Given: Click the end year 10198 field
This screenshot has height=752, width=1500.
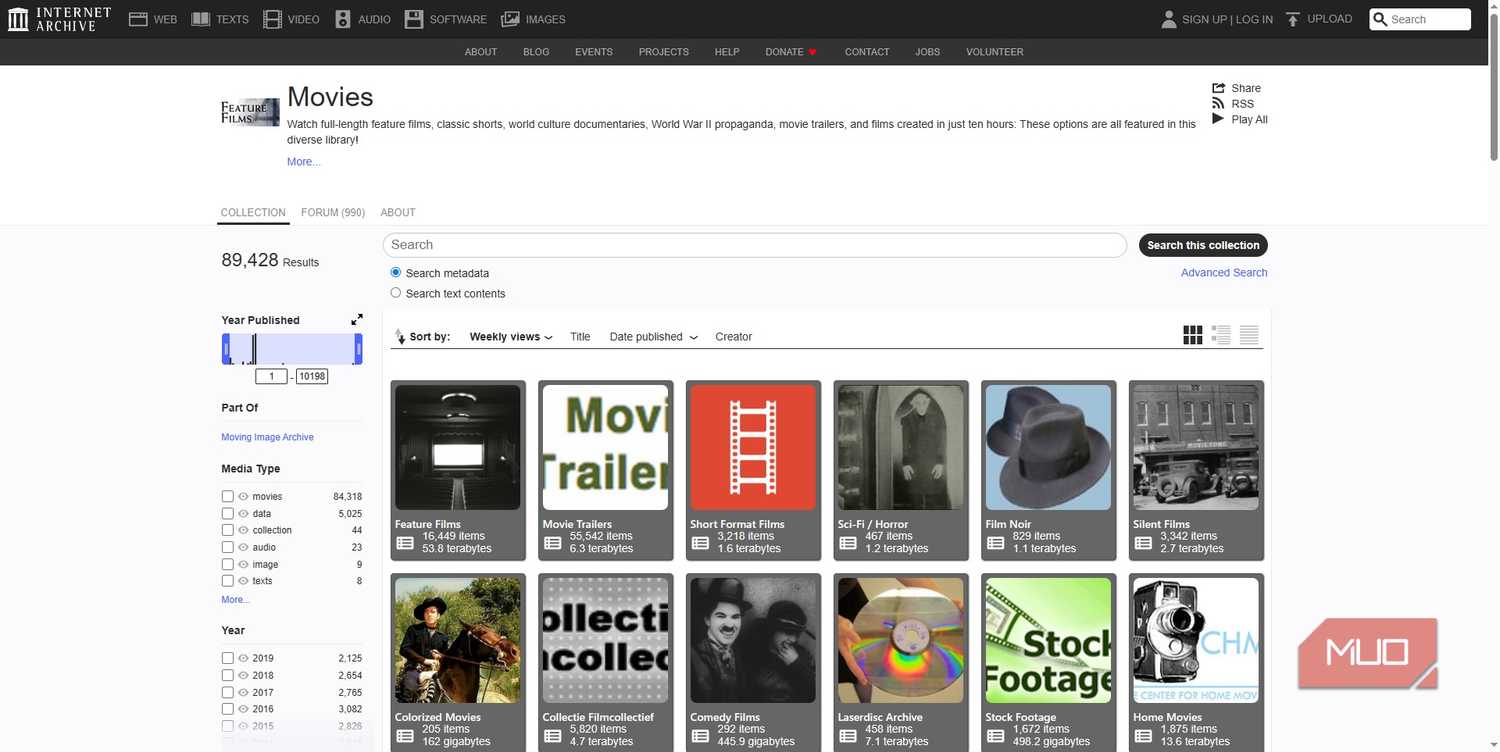Looking at the screenshot, I should point(312,377).
